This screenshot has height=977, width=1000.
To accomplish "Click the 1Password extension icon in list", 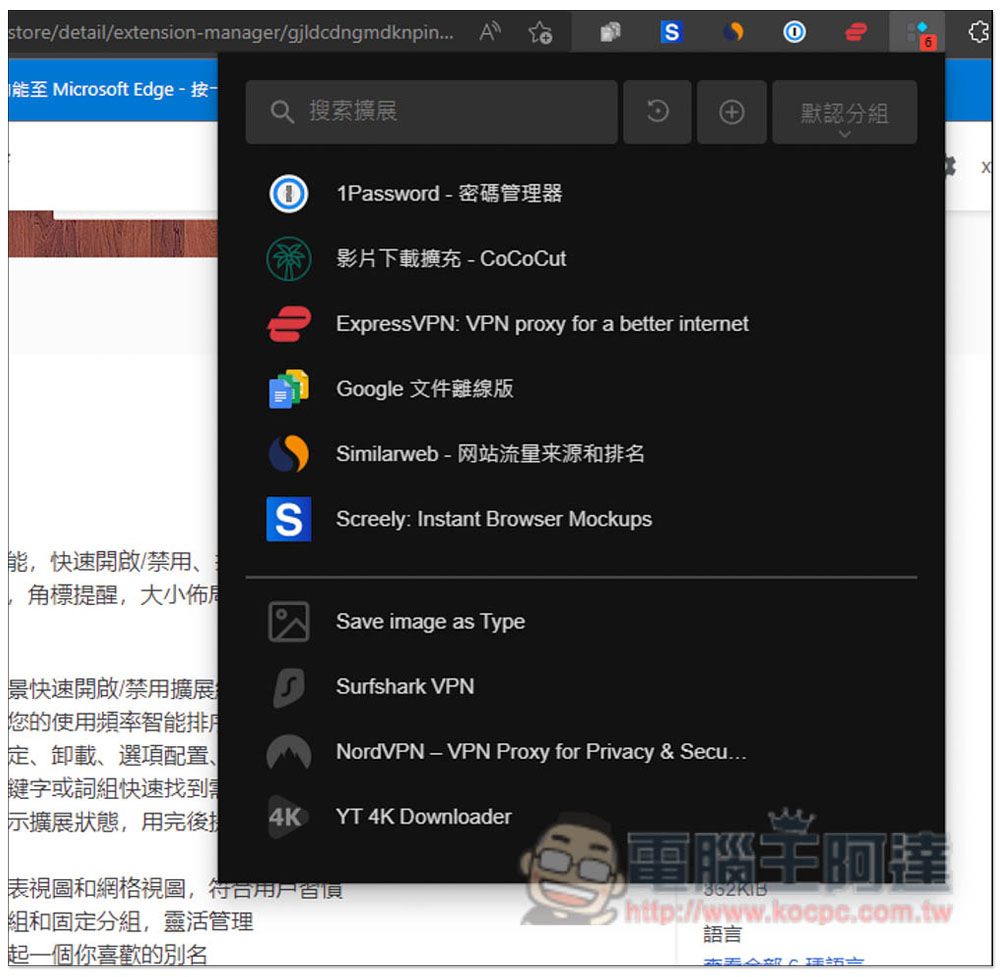I will pos(289,193).
